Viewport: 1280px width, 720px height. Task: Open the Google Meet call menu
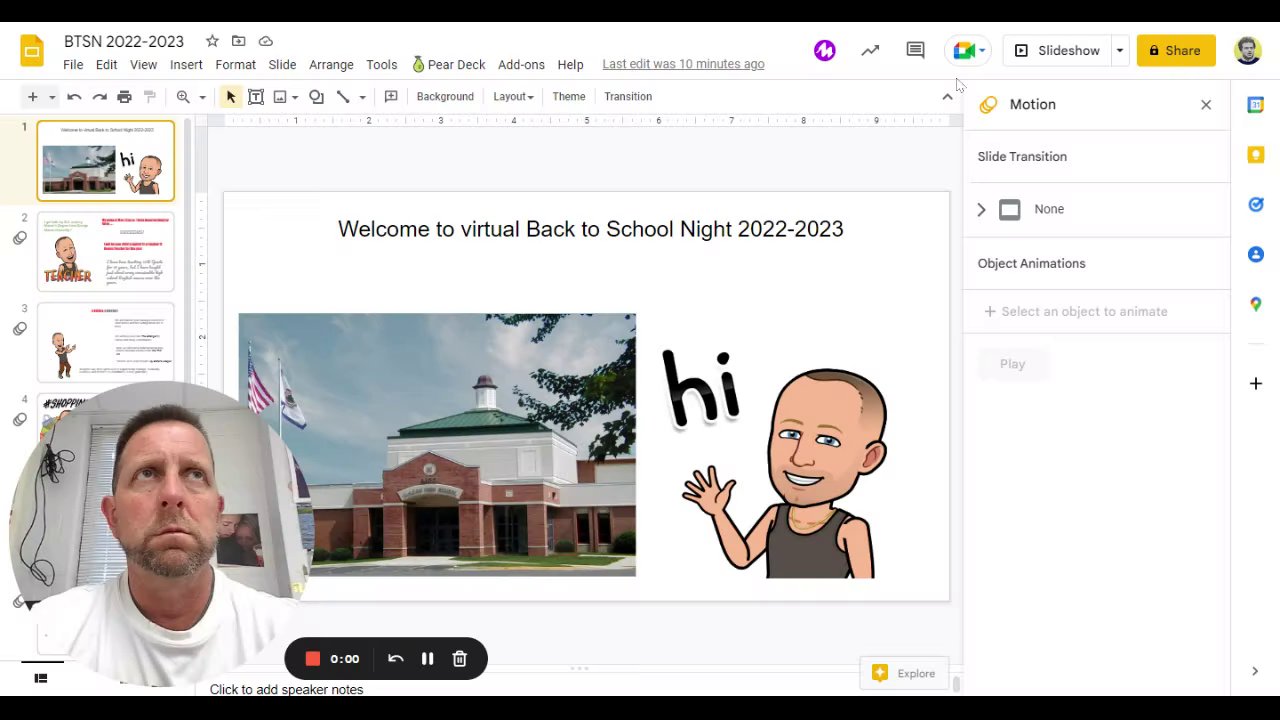coord(969,50)
